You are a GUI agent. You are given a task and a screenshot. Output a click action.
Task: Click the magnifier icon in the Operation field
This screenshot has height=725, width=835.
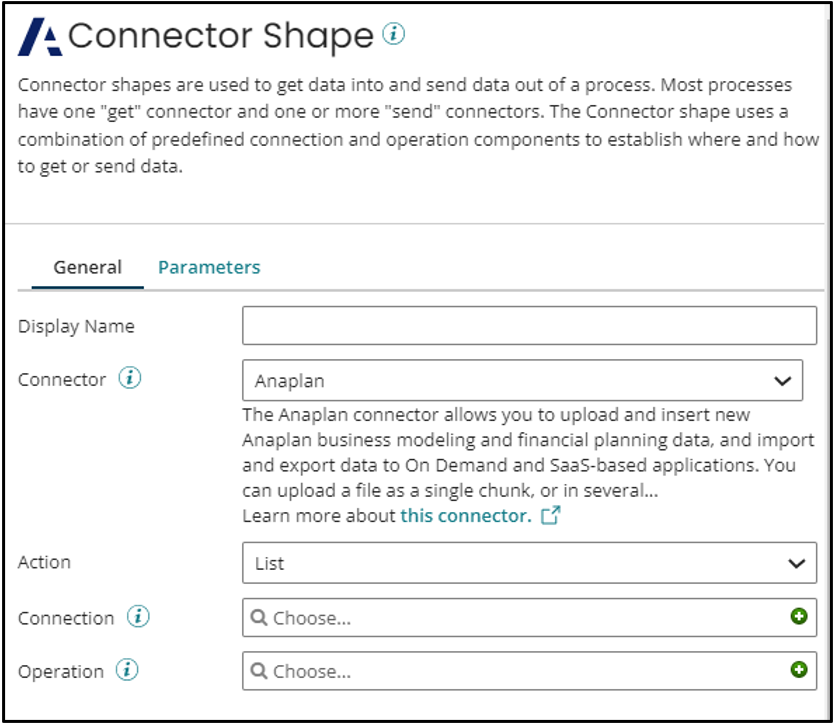[260, 670]
